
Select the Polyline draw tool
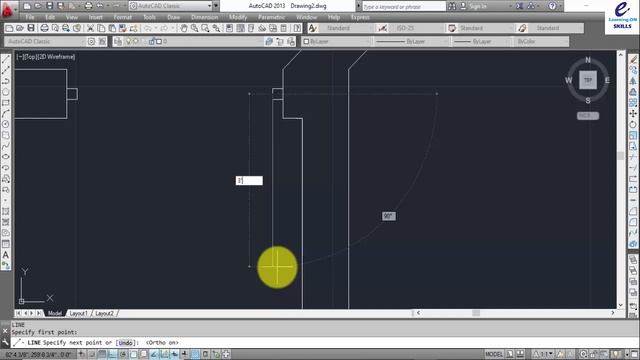point(6,81)
